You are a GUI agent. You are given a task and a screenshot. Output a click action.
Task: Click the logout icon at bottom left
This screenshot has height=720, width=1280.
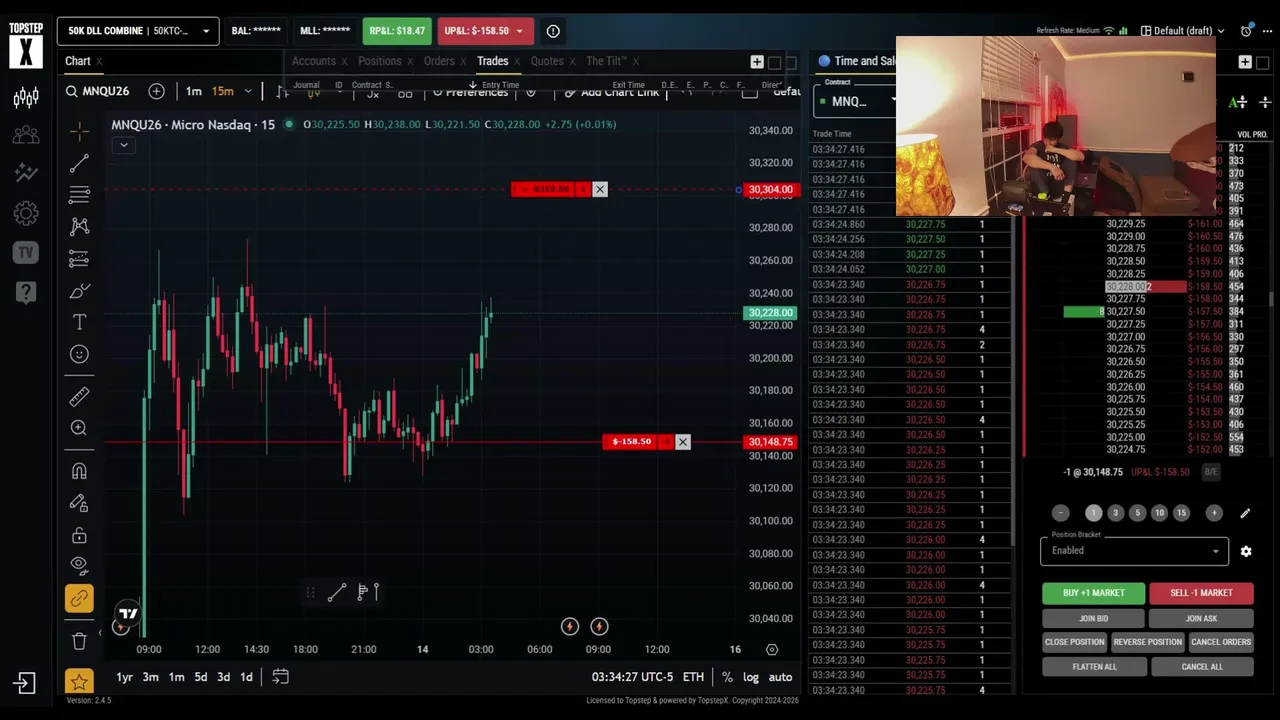pos(25,683)
